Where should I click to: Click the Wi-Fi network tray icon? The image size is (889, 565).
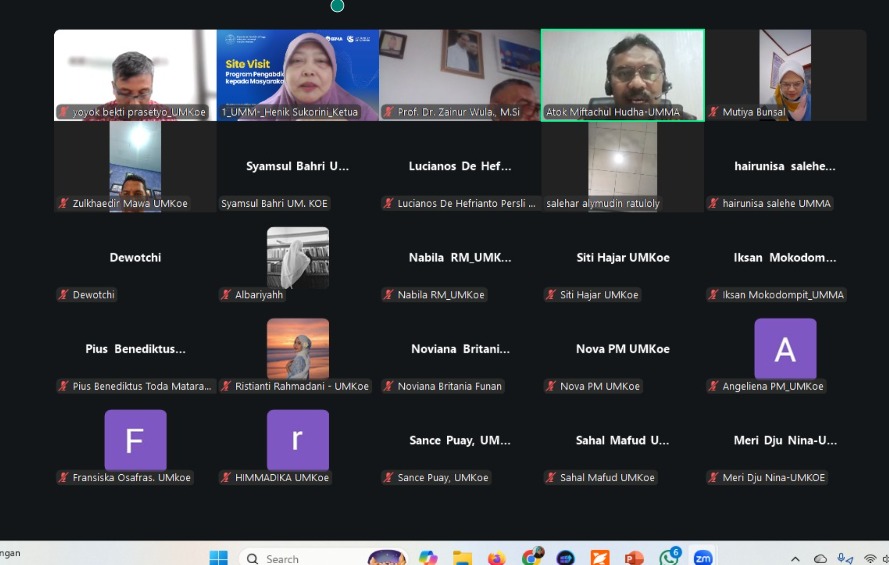(x=870, y=558)
